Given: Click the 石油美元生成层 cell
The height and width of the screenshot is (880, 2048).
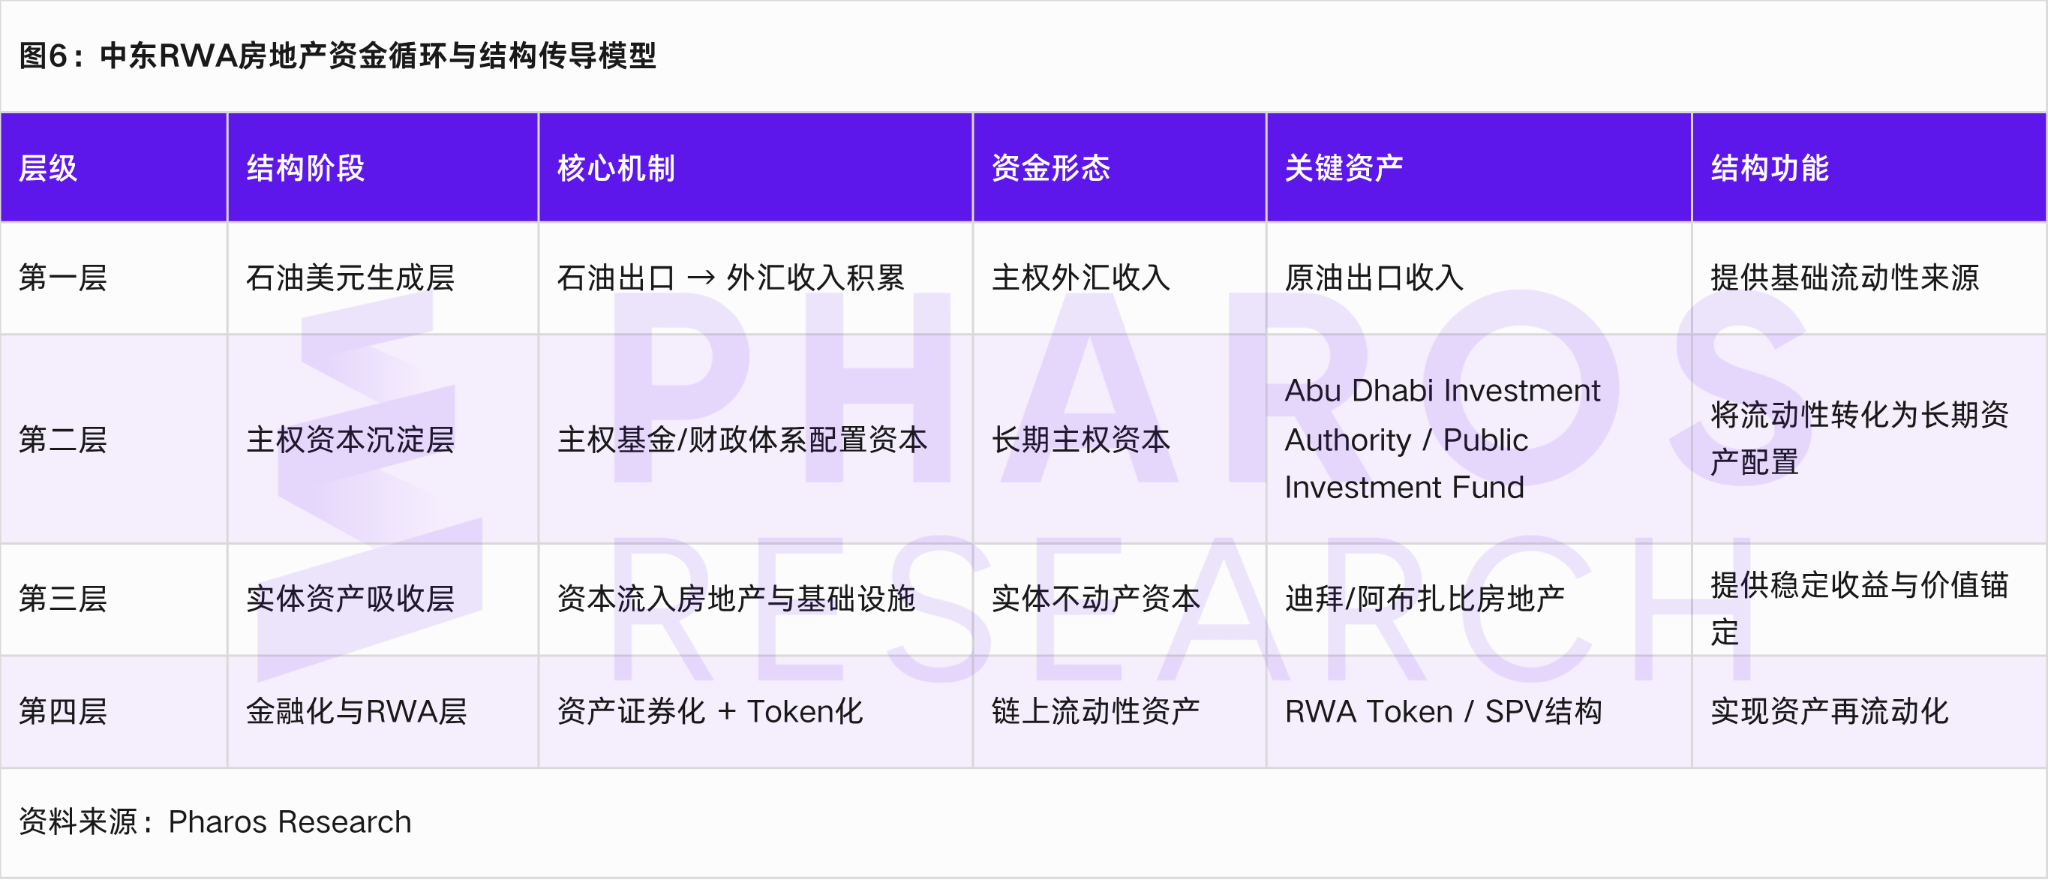Looking at the screenshot, I should pyautogui.click(x=350, y=277).
